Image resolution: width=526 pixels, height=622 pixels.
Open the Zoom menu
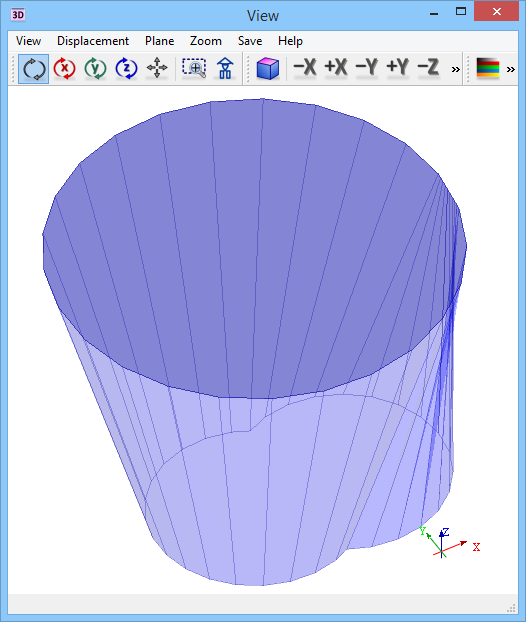coord(205,41)
